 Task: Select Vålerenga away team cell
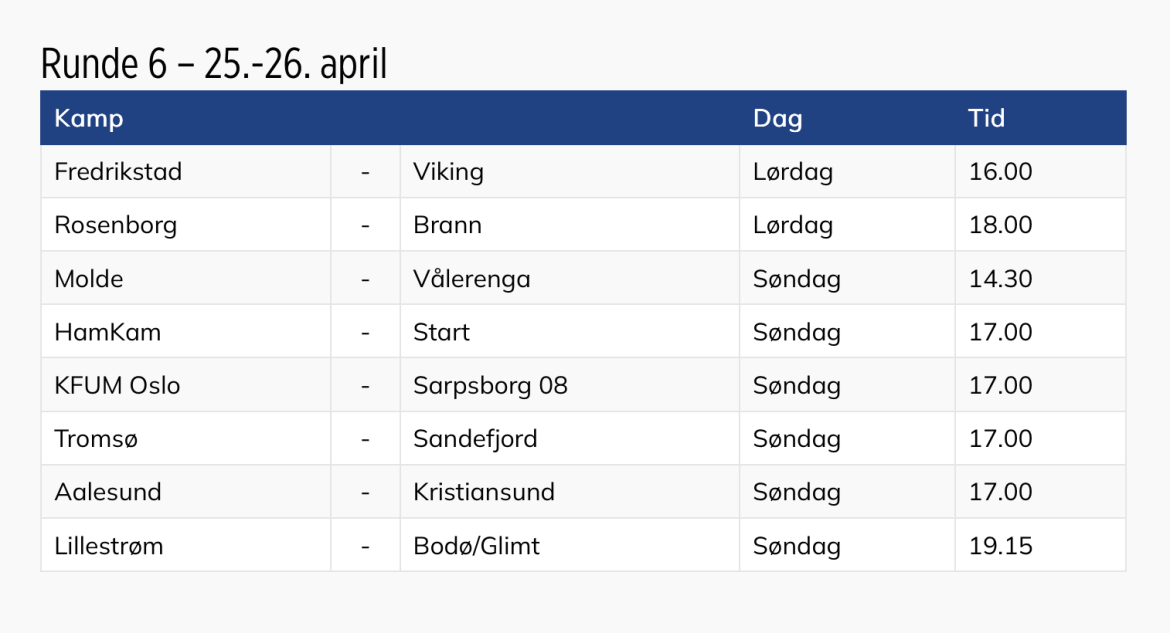tap(471, 279)
